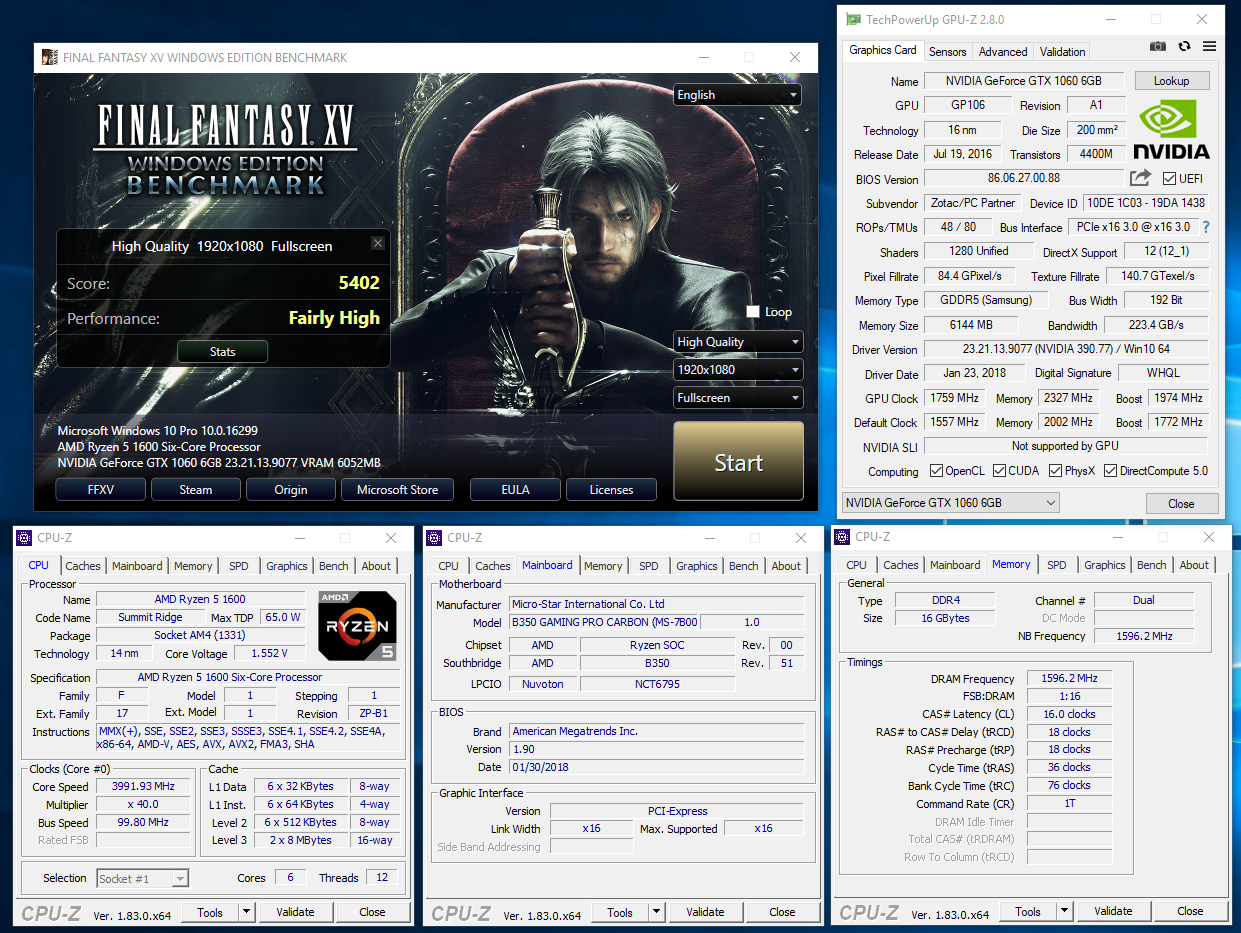This screenshot has height=933, width=1241.
Task: Toggle the PhysX checkbox
Action: click(1056, 471)
